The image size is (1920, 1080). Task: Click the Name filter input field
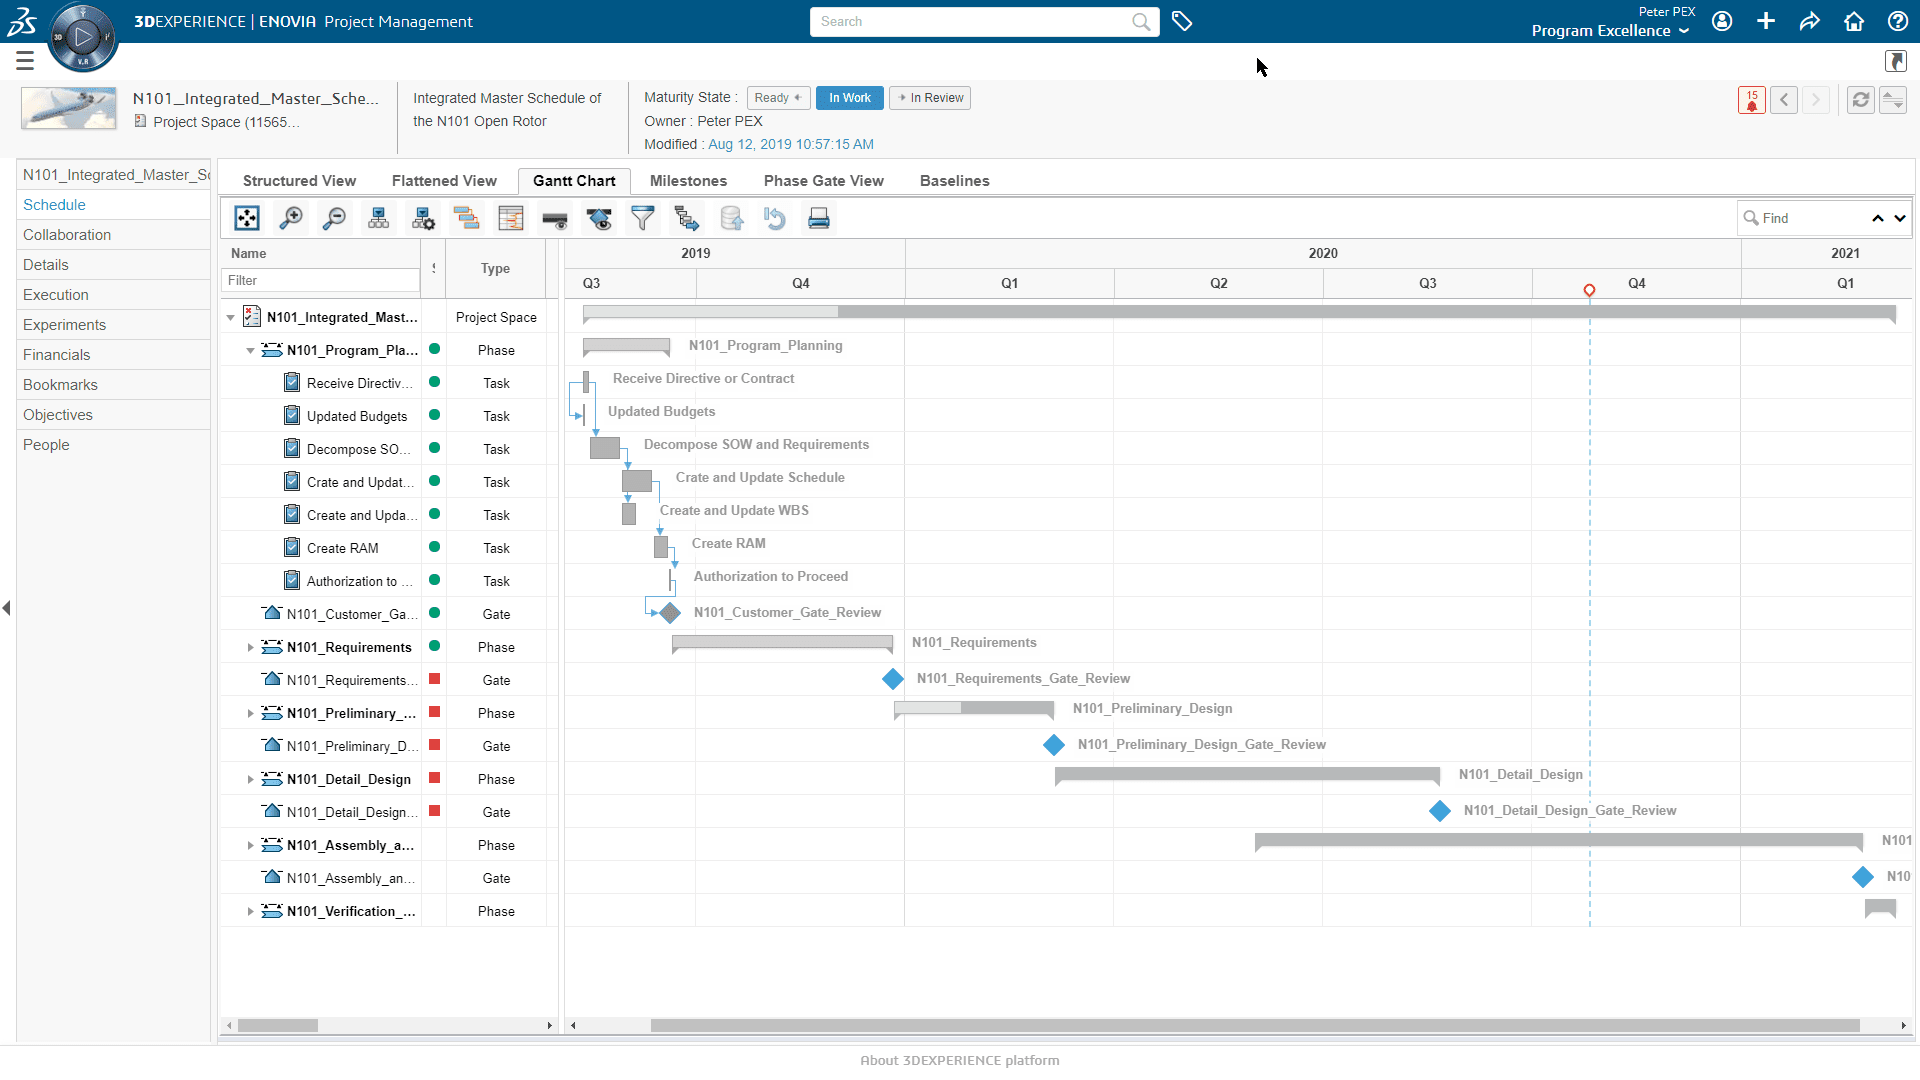point(320,281)
